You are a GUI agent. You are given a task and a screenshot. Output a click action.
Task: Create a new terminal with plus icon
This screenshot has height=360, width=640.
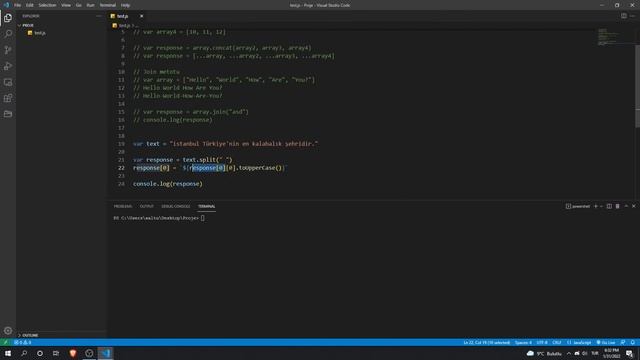pos(596,206)
